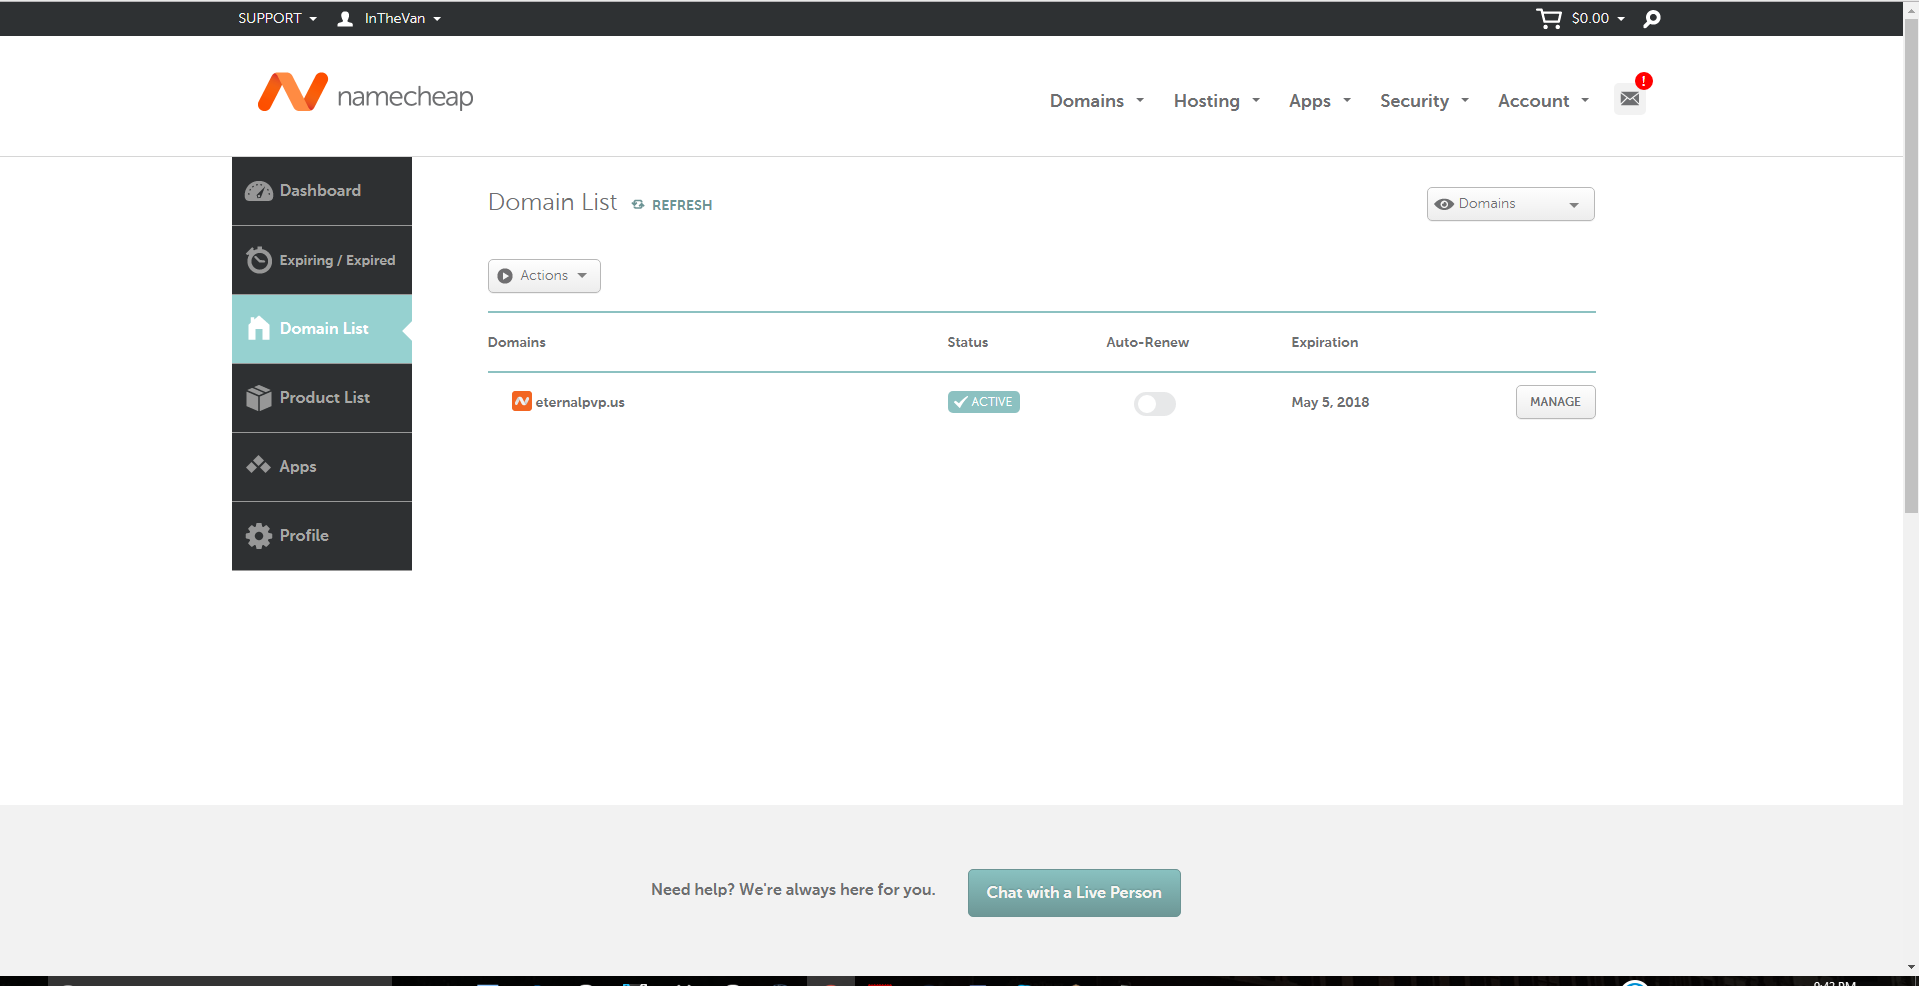Click the Status column header
1919x986 pixels.
tap(968, 342)
